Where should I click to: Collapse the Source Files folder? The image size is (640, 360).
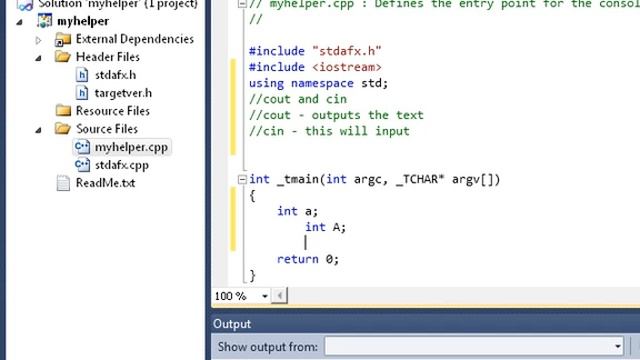38,131
